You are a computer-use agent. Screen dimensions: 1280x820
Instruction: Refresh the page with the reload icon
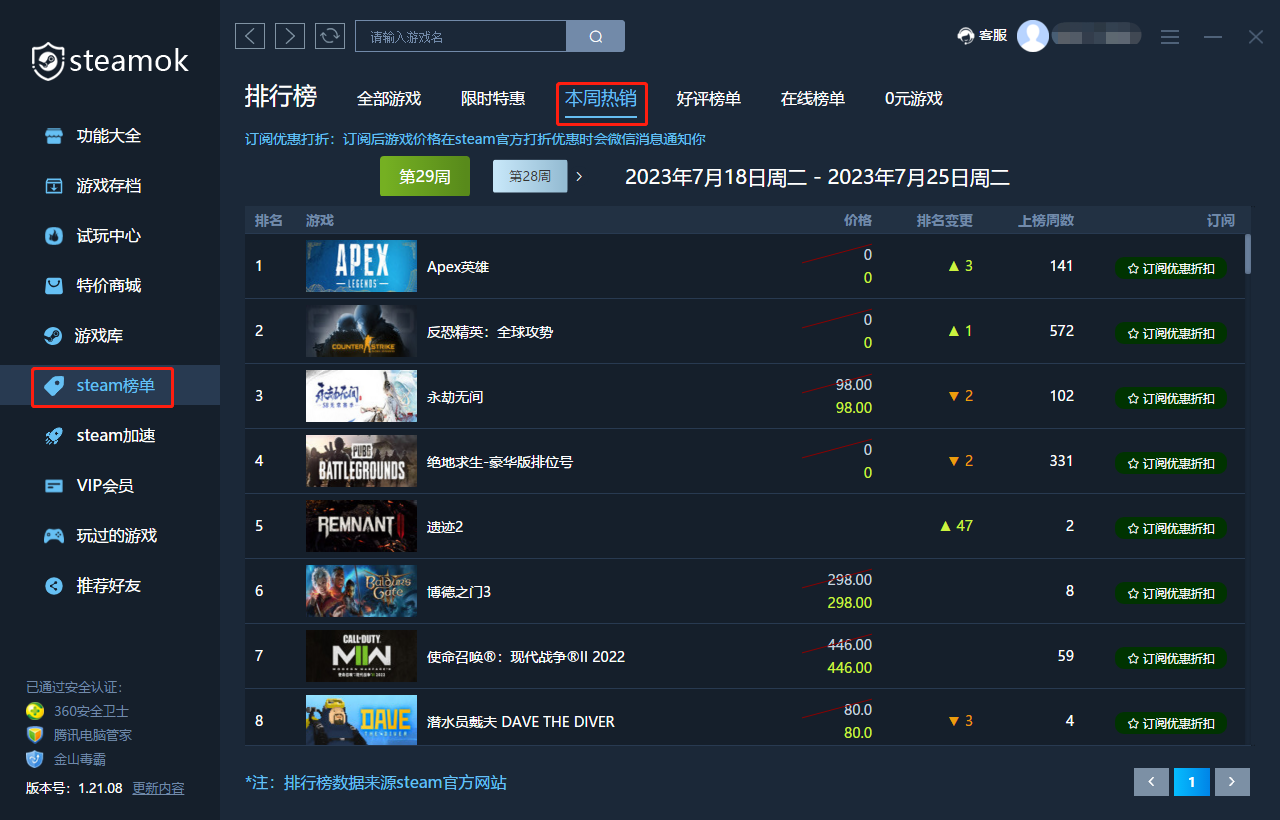click(x=330, y=37)
